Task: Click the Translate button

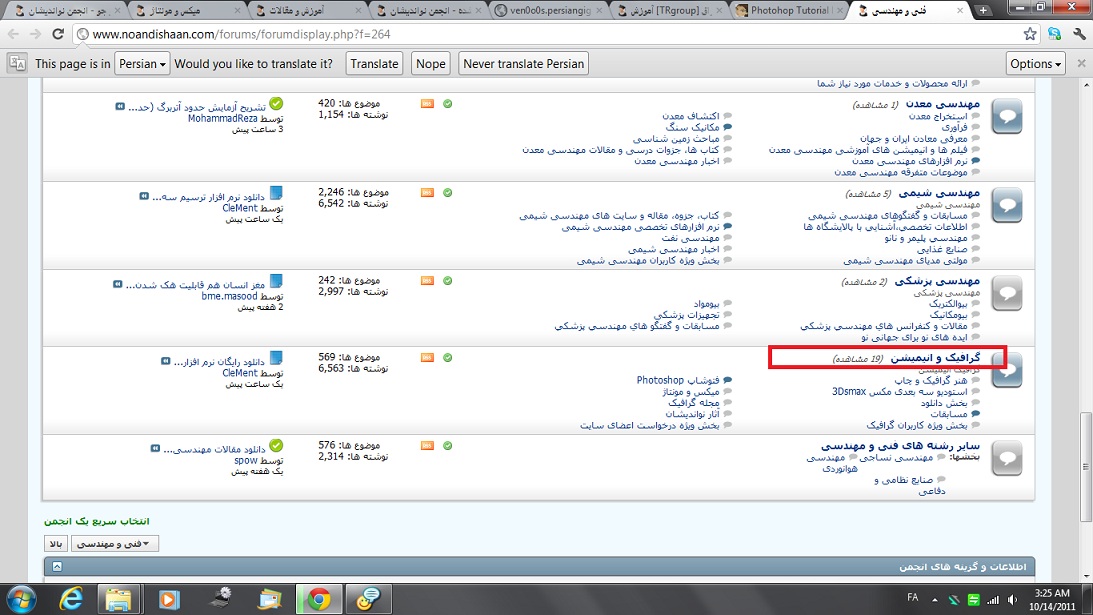Action: tap(375, 63)
